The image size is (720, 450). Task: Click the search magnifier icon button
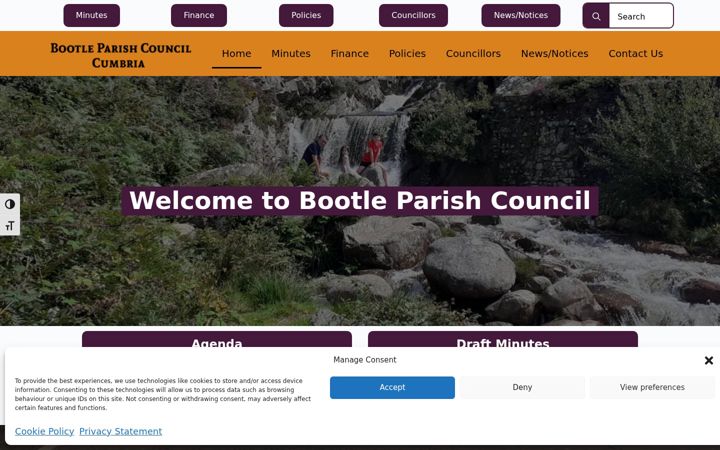coord(596,16)
